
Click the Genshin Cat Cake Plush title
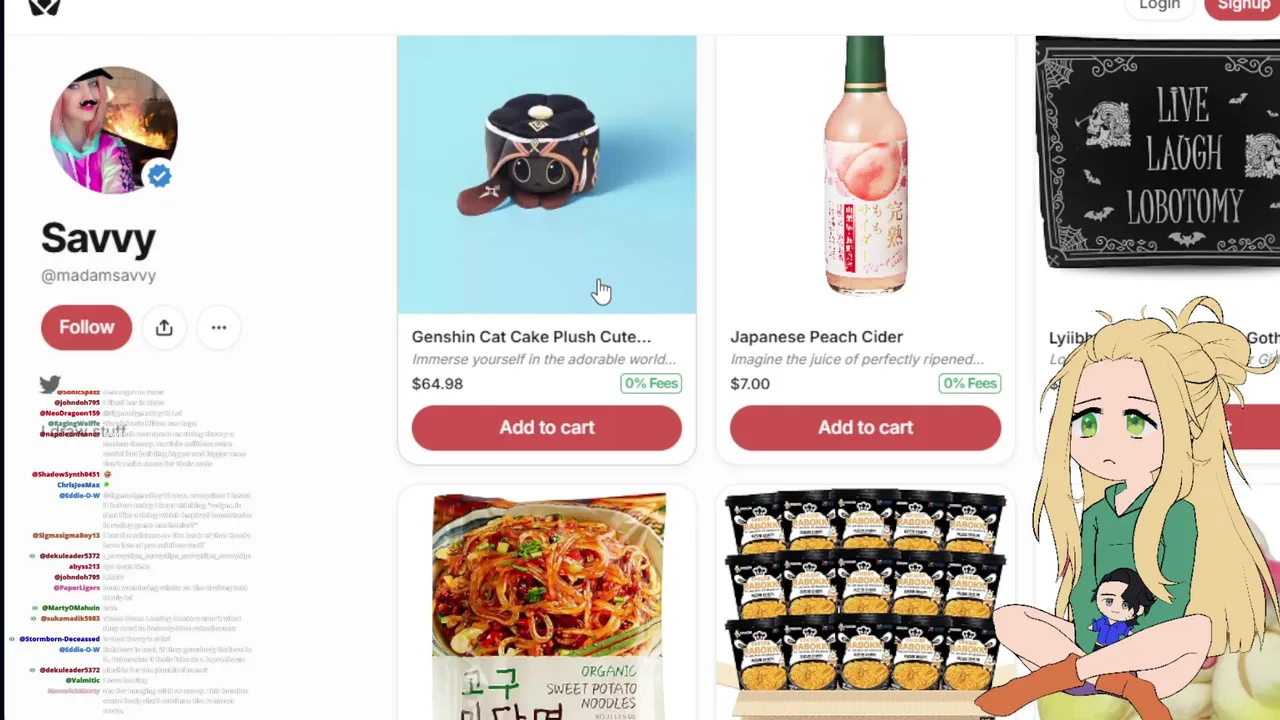pos(531,337)
